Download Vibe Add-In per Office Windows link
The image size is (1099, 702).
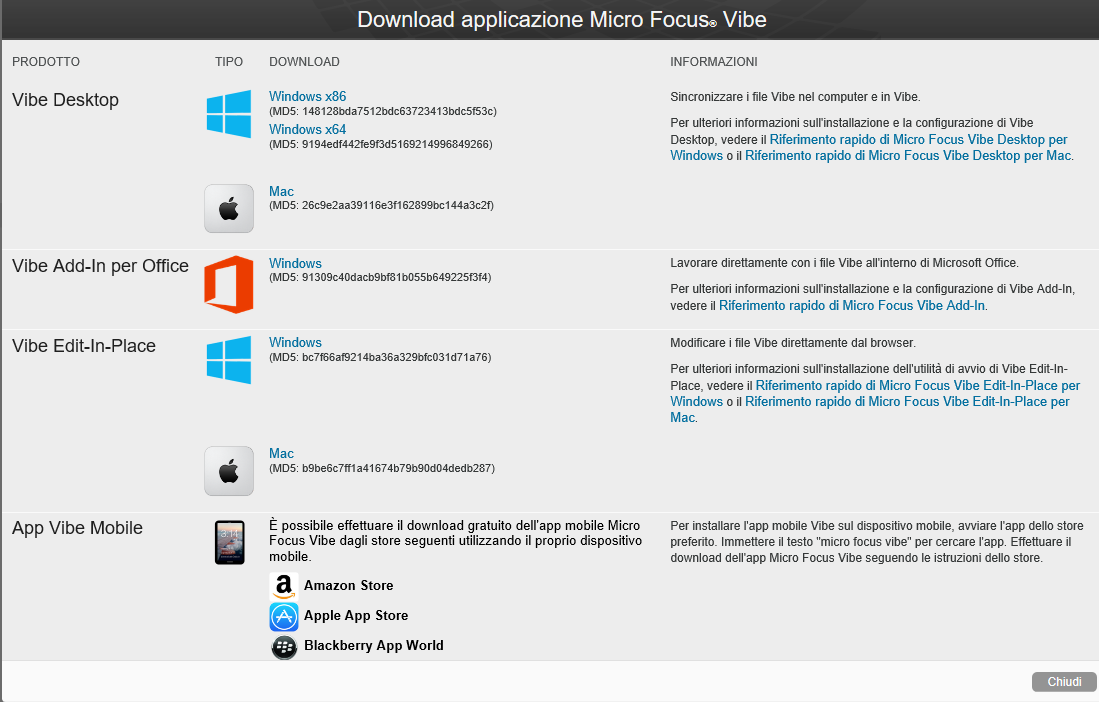295,263
